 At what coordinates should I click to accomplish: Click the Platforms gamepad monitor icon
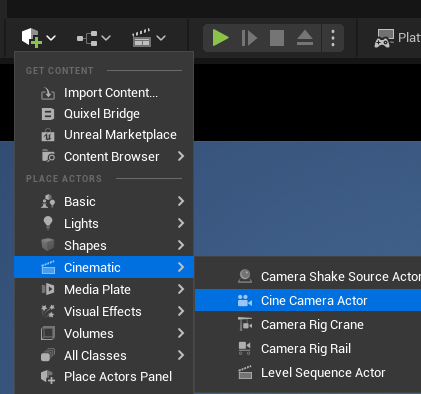[x=384, y=38]
